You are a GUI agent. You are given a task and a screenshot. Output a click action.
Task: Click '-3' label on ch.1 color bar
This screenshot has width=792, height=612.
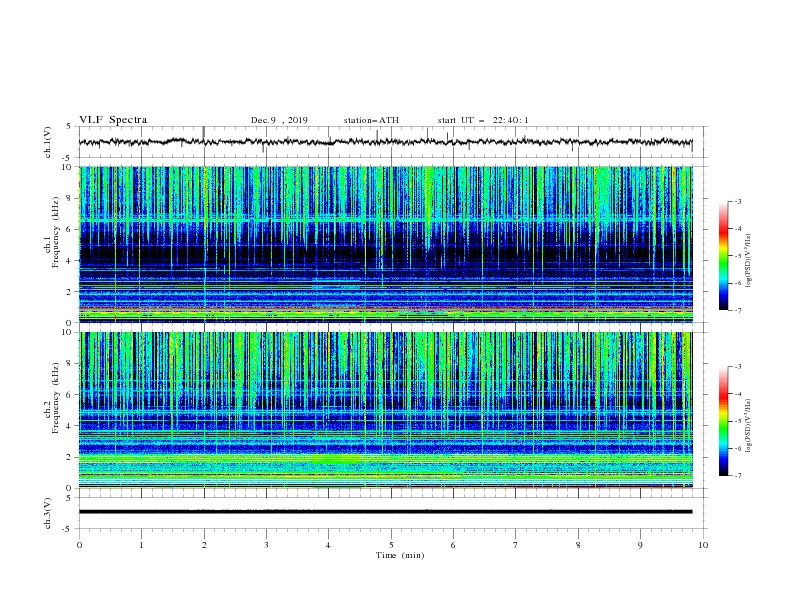tap(738, 201)
